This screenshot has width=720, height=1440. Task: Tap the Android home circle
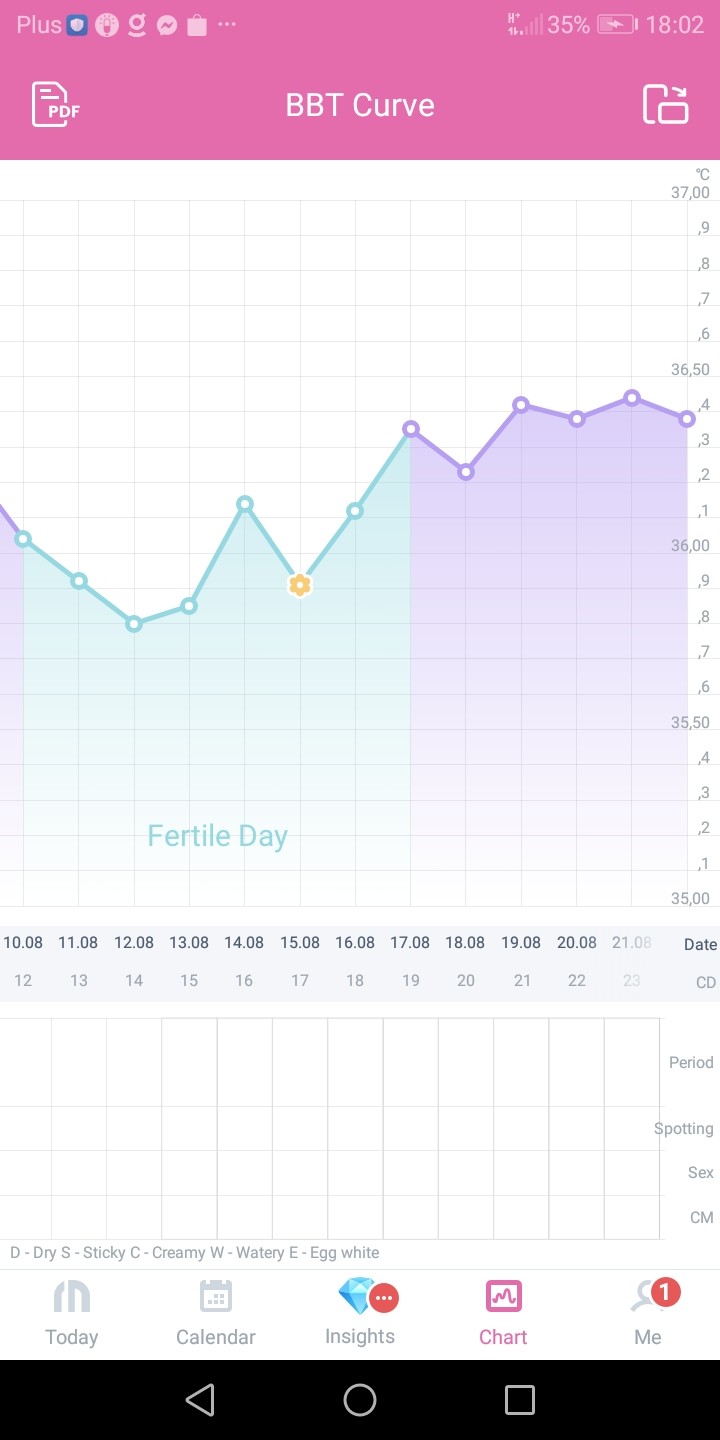coord(360,1400)
